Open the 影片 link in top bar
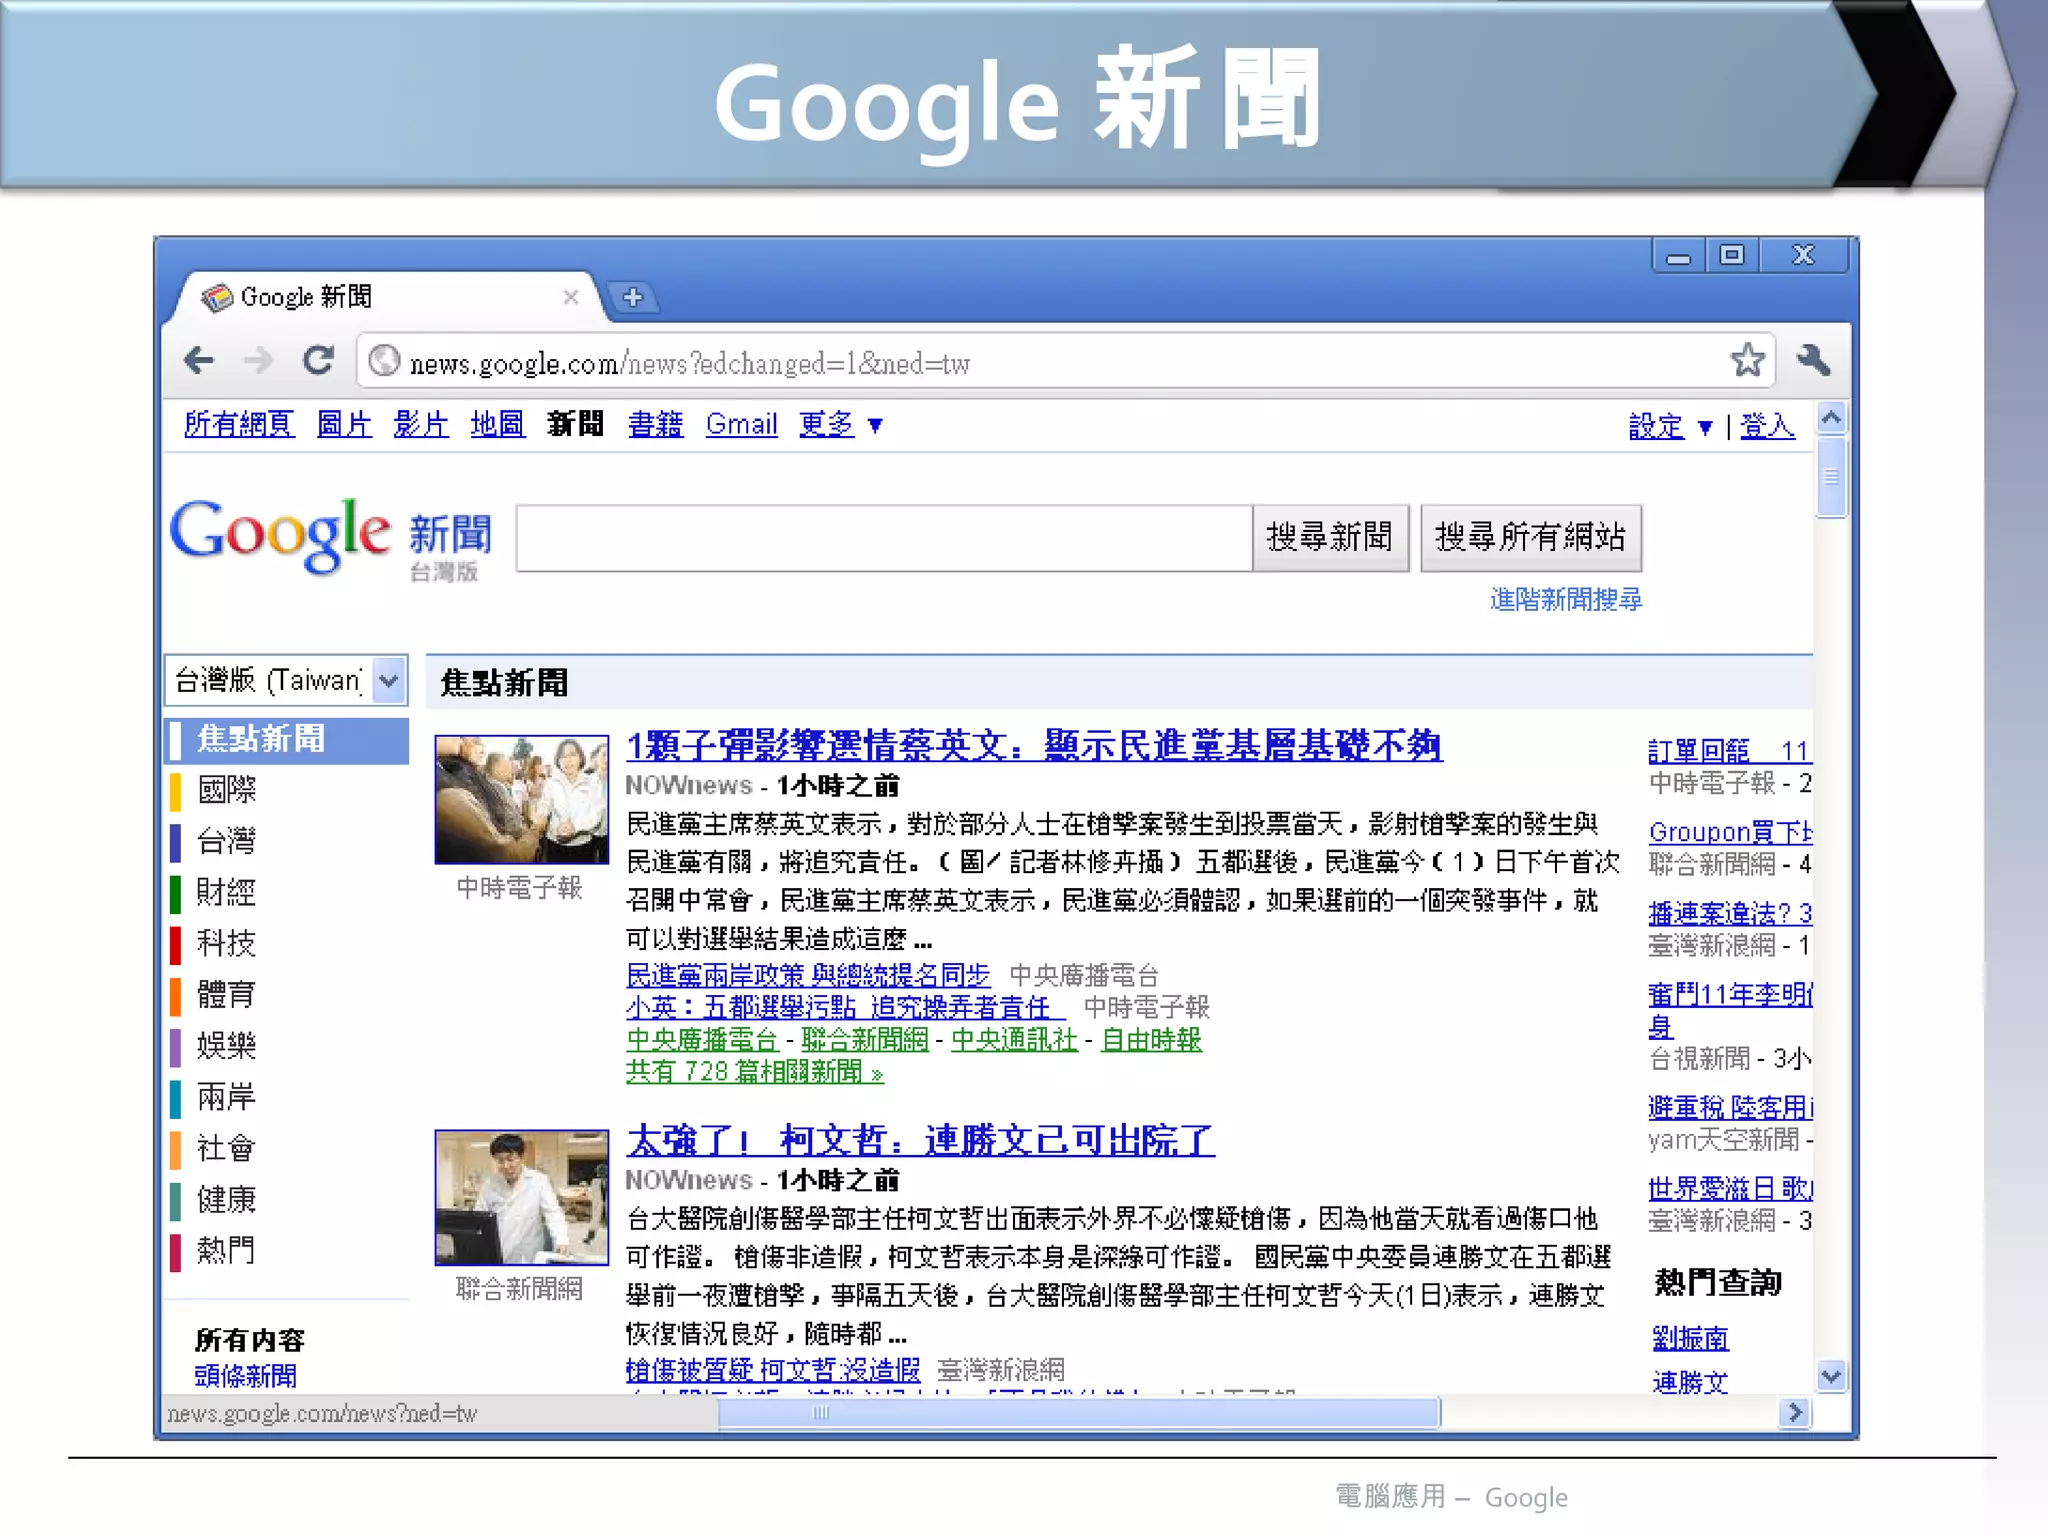The height and width of the screenshot is (1536, 2048). [x=420, y=424]
